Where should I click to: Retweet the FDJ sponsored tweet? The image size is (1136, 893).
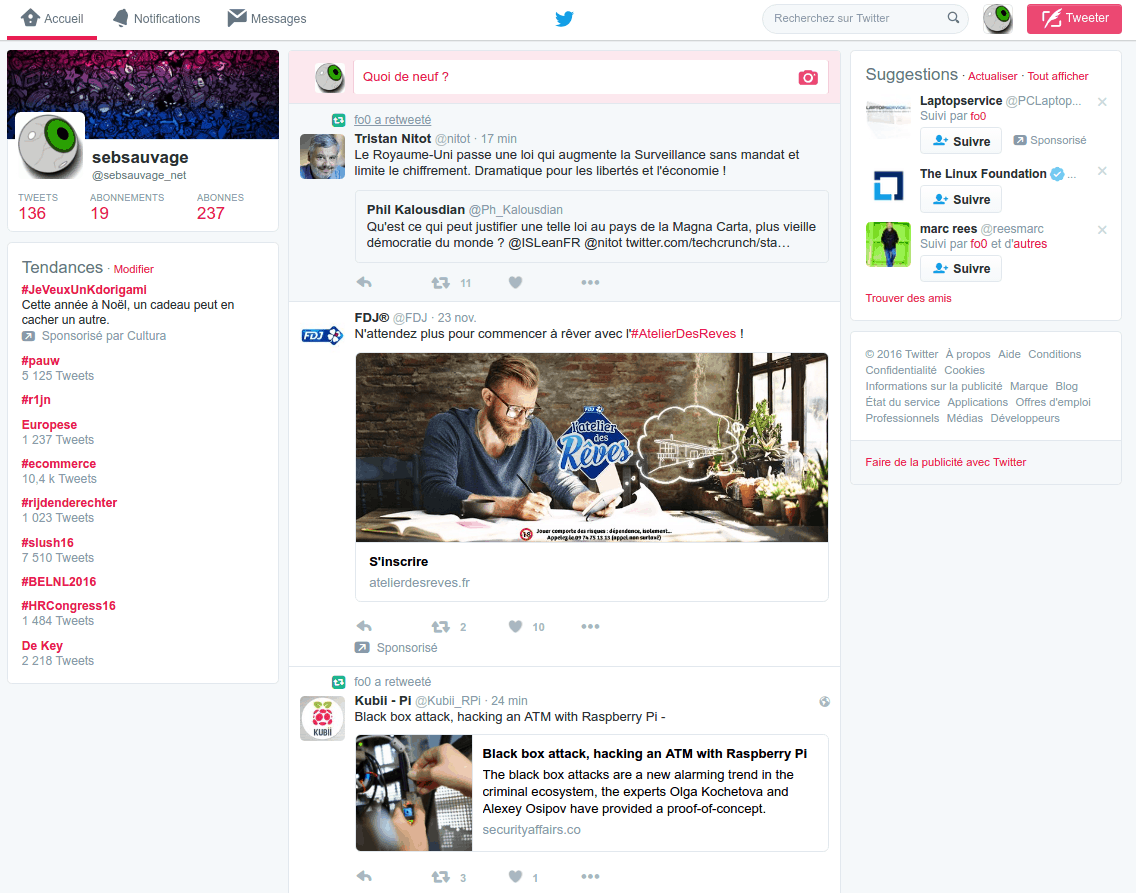tap(440, 627)
